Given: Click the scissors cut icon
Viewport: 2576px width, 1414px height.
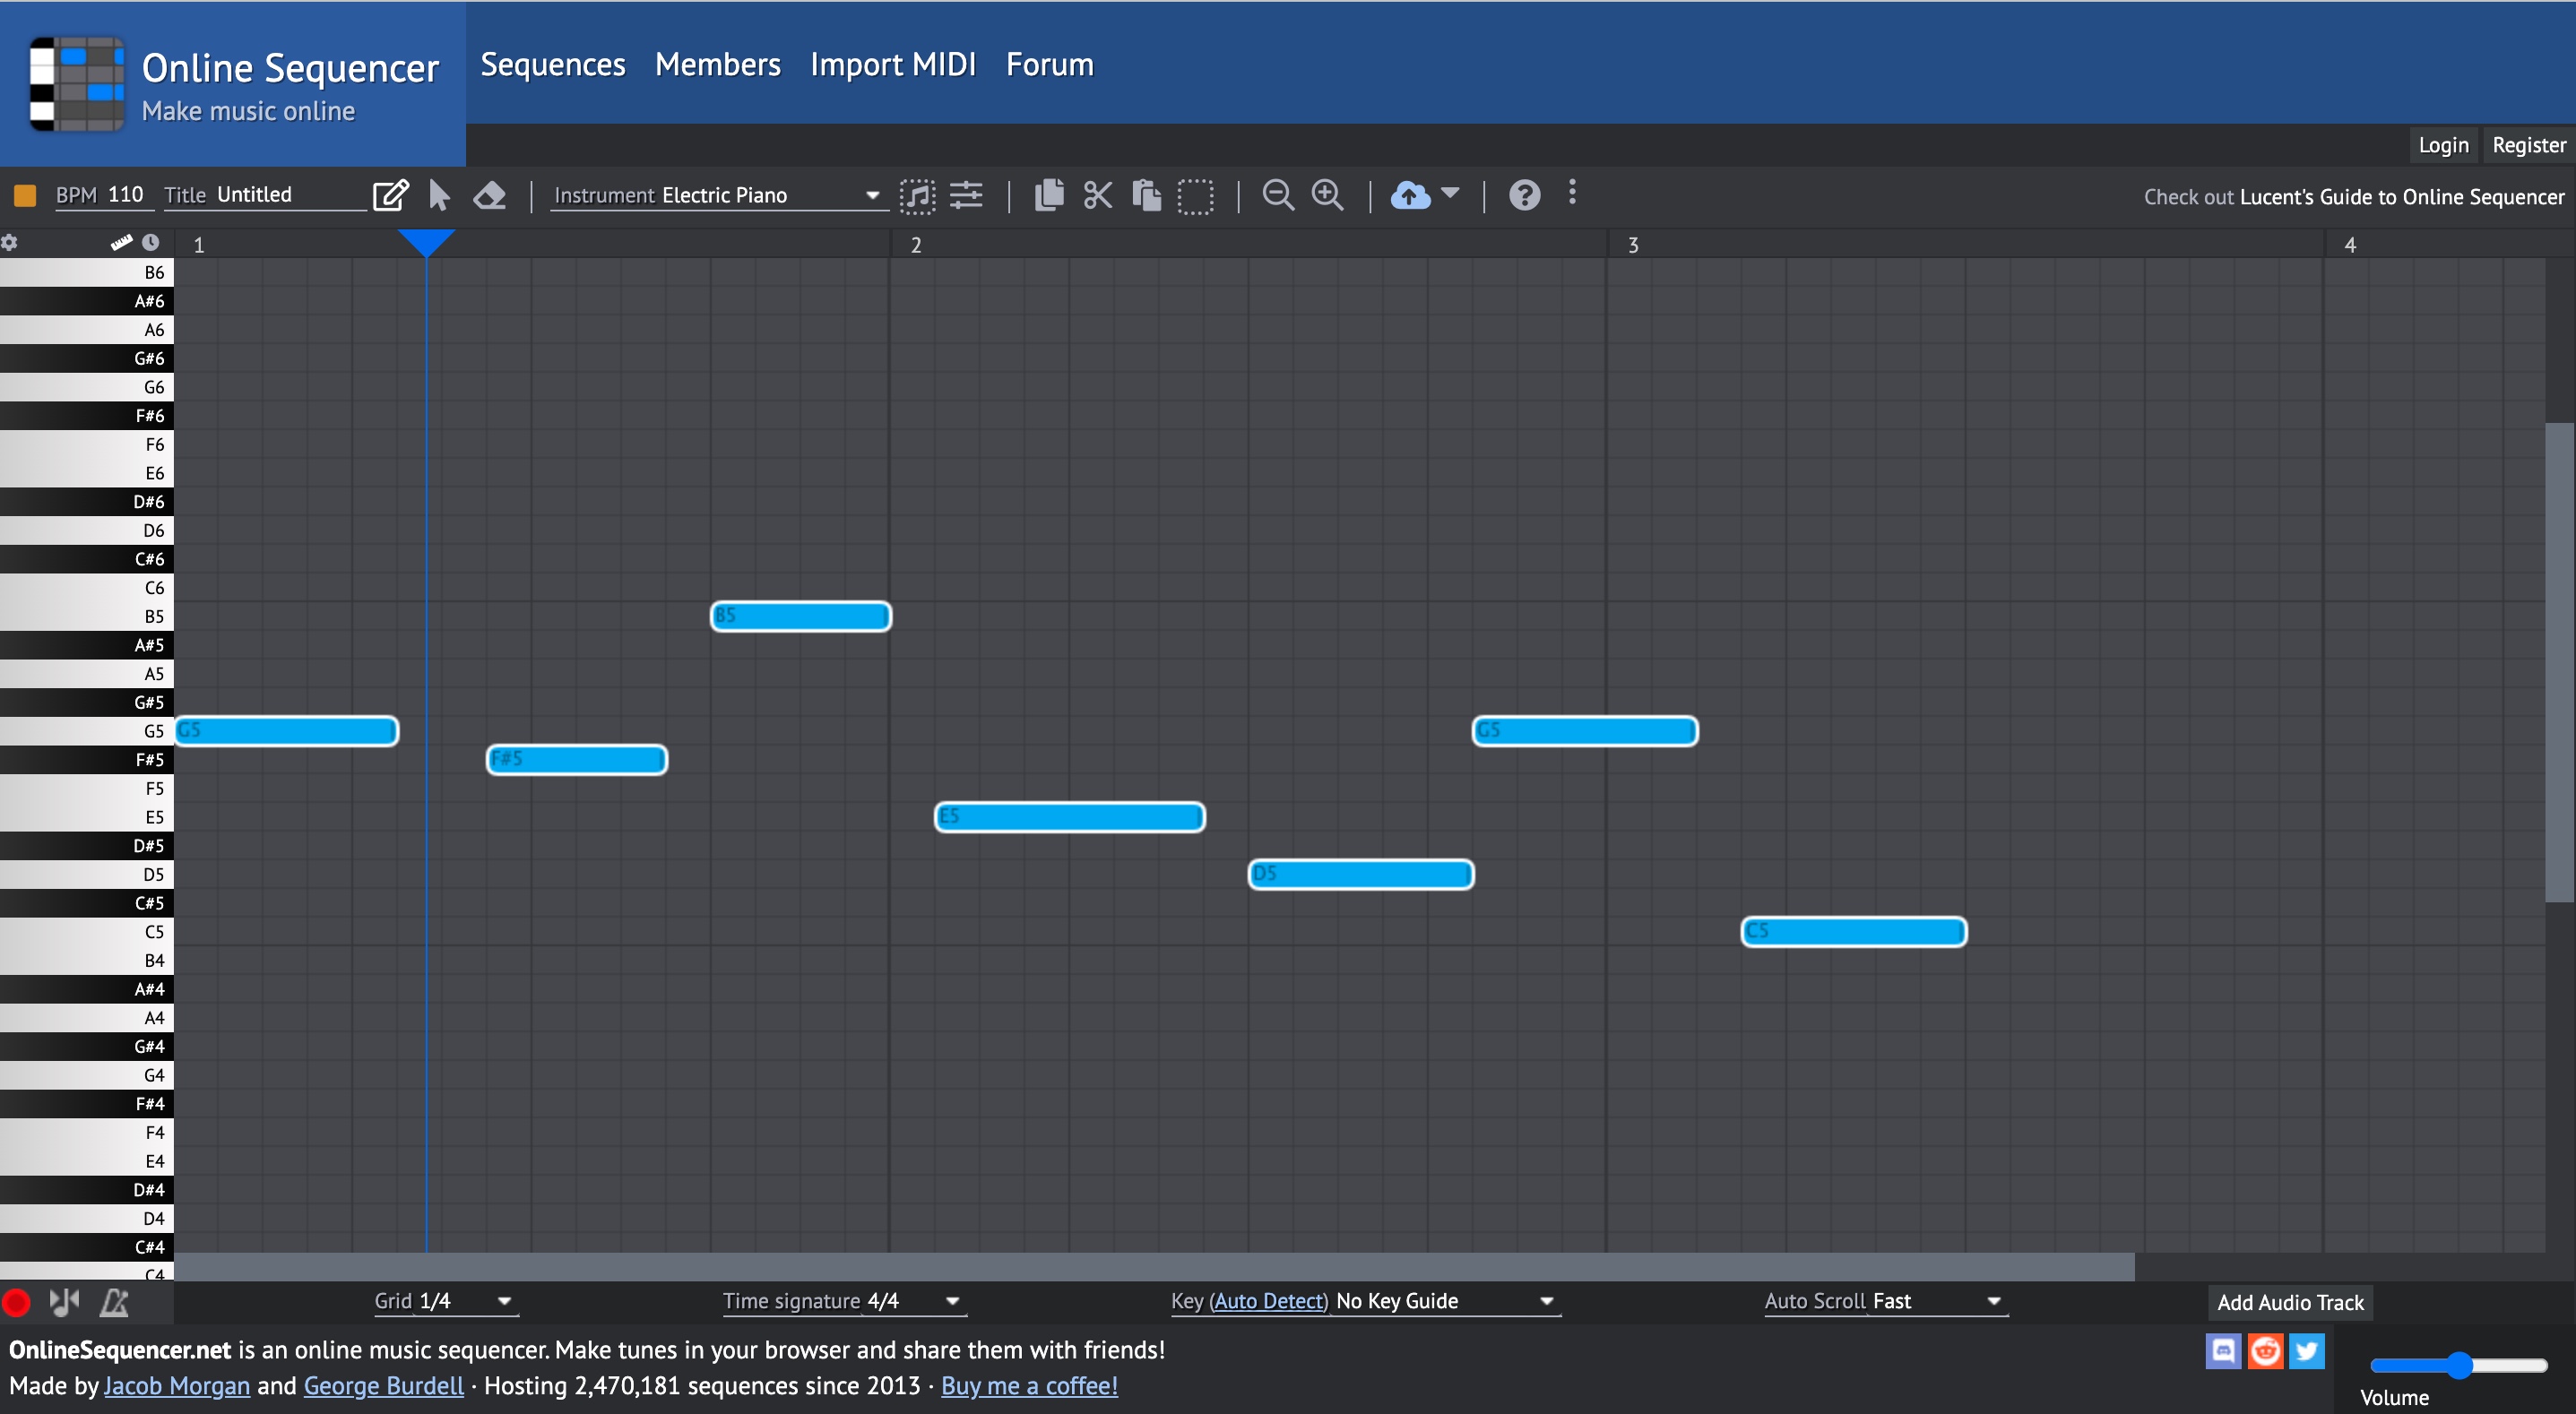Looking at the screenshot, I should 1097,195.
